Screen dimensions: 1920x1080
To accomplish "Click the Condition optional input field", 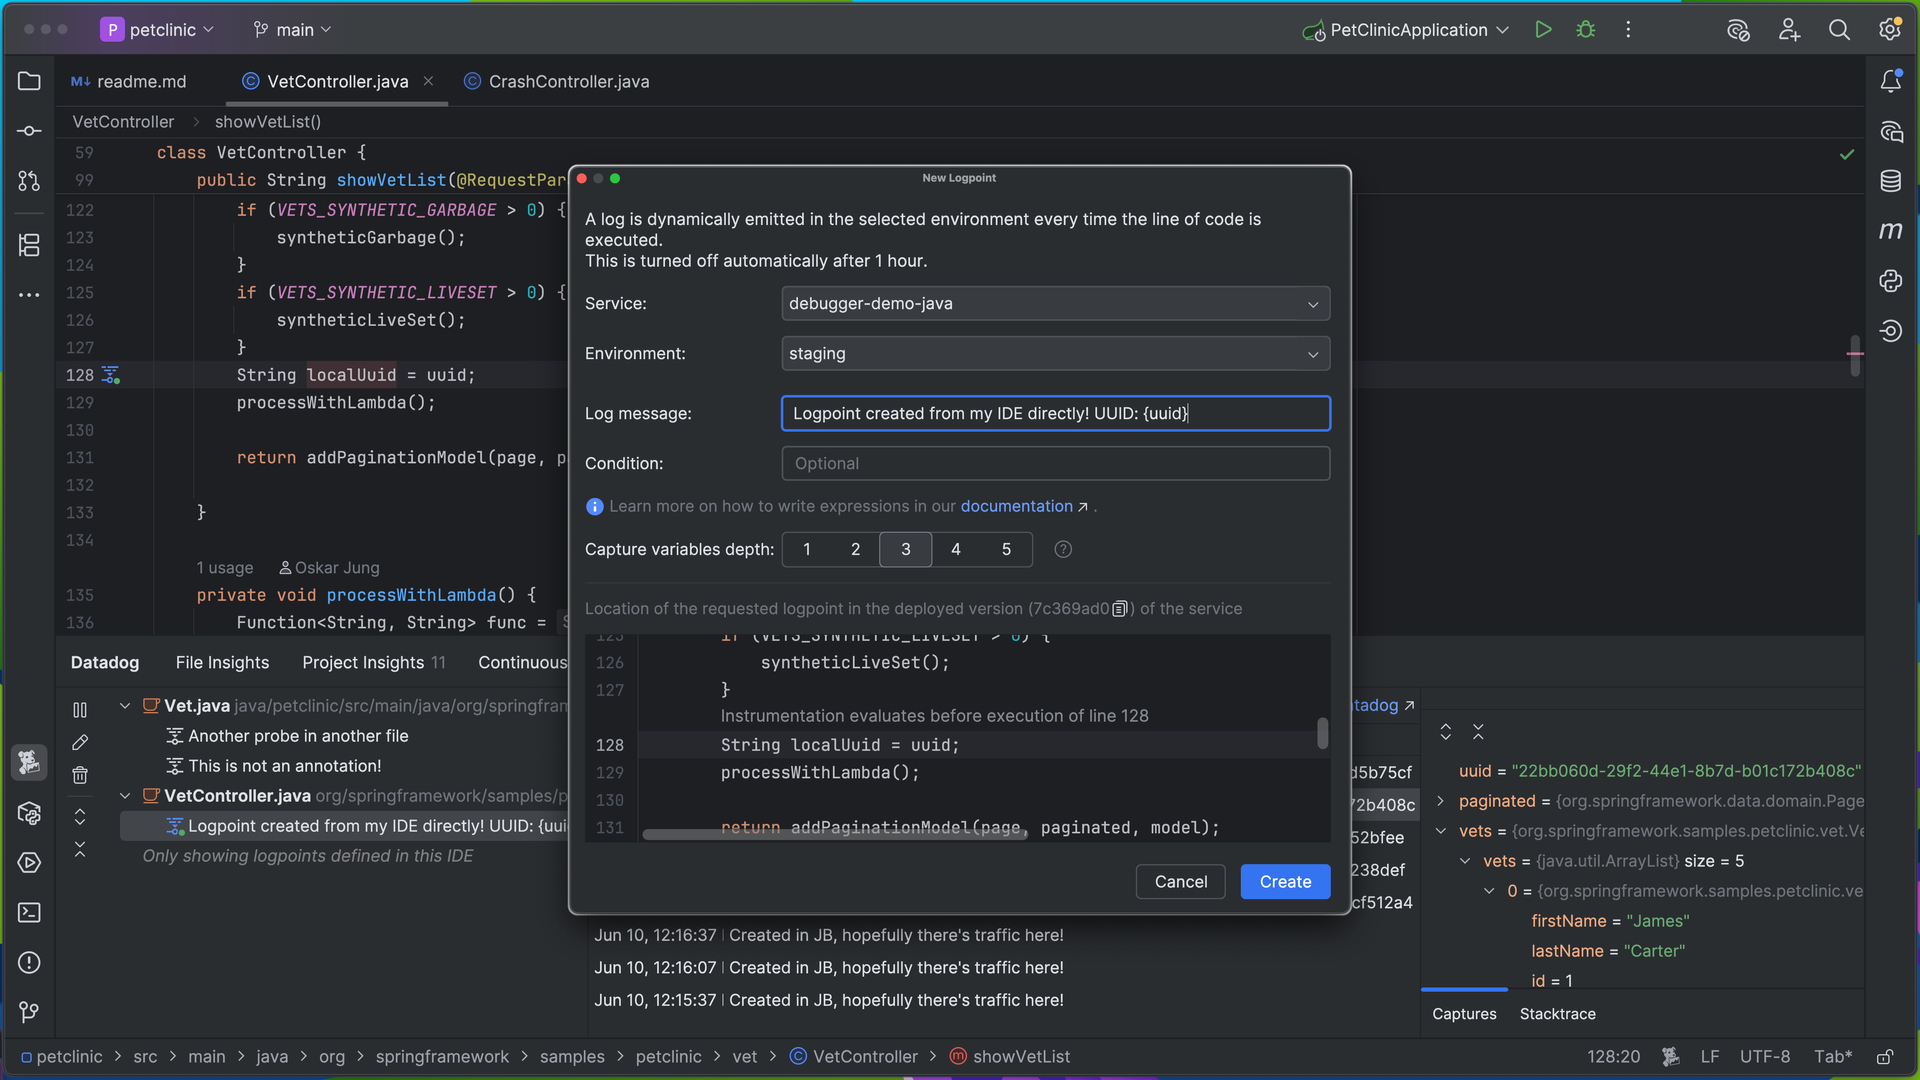I will click(1055, 464).
